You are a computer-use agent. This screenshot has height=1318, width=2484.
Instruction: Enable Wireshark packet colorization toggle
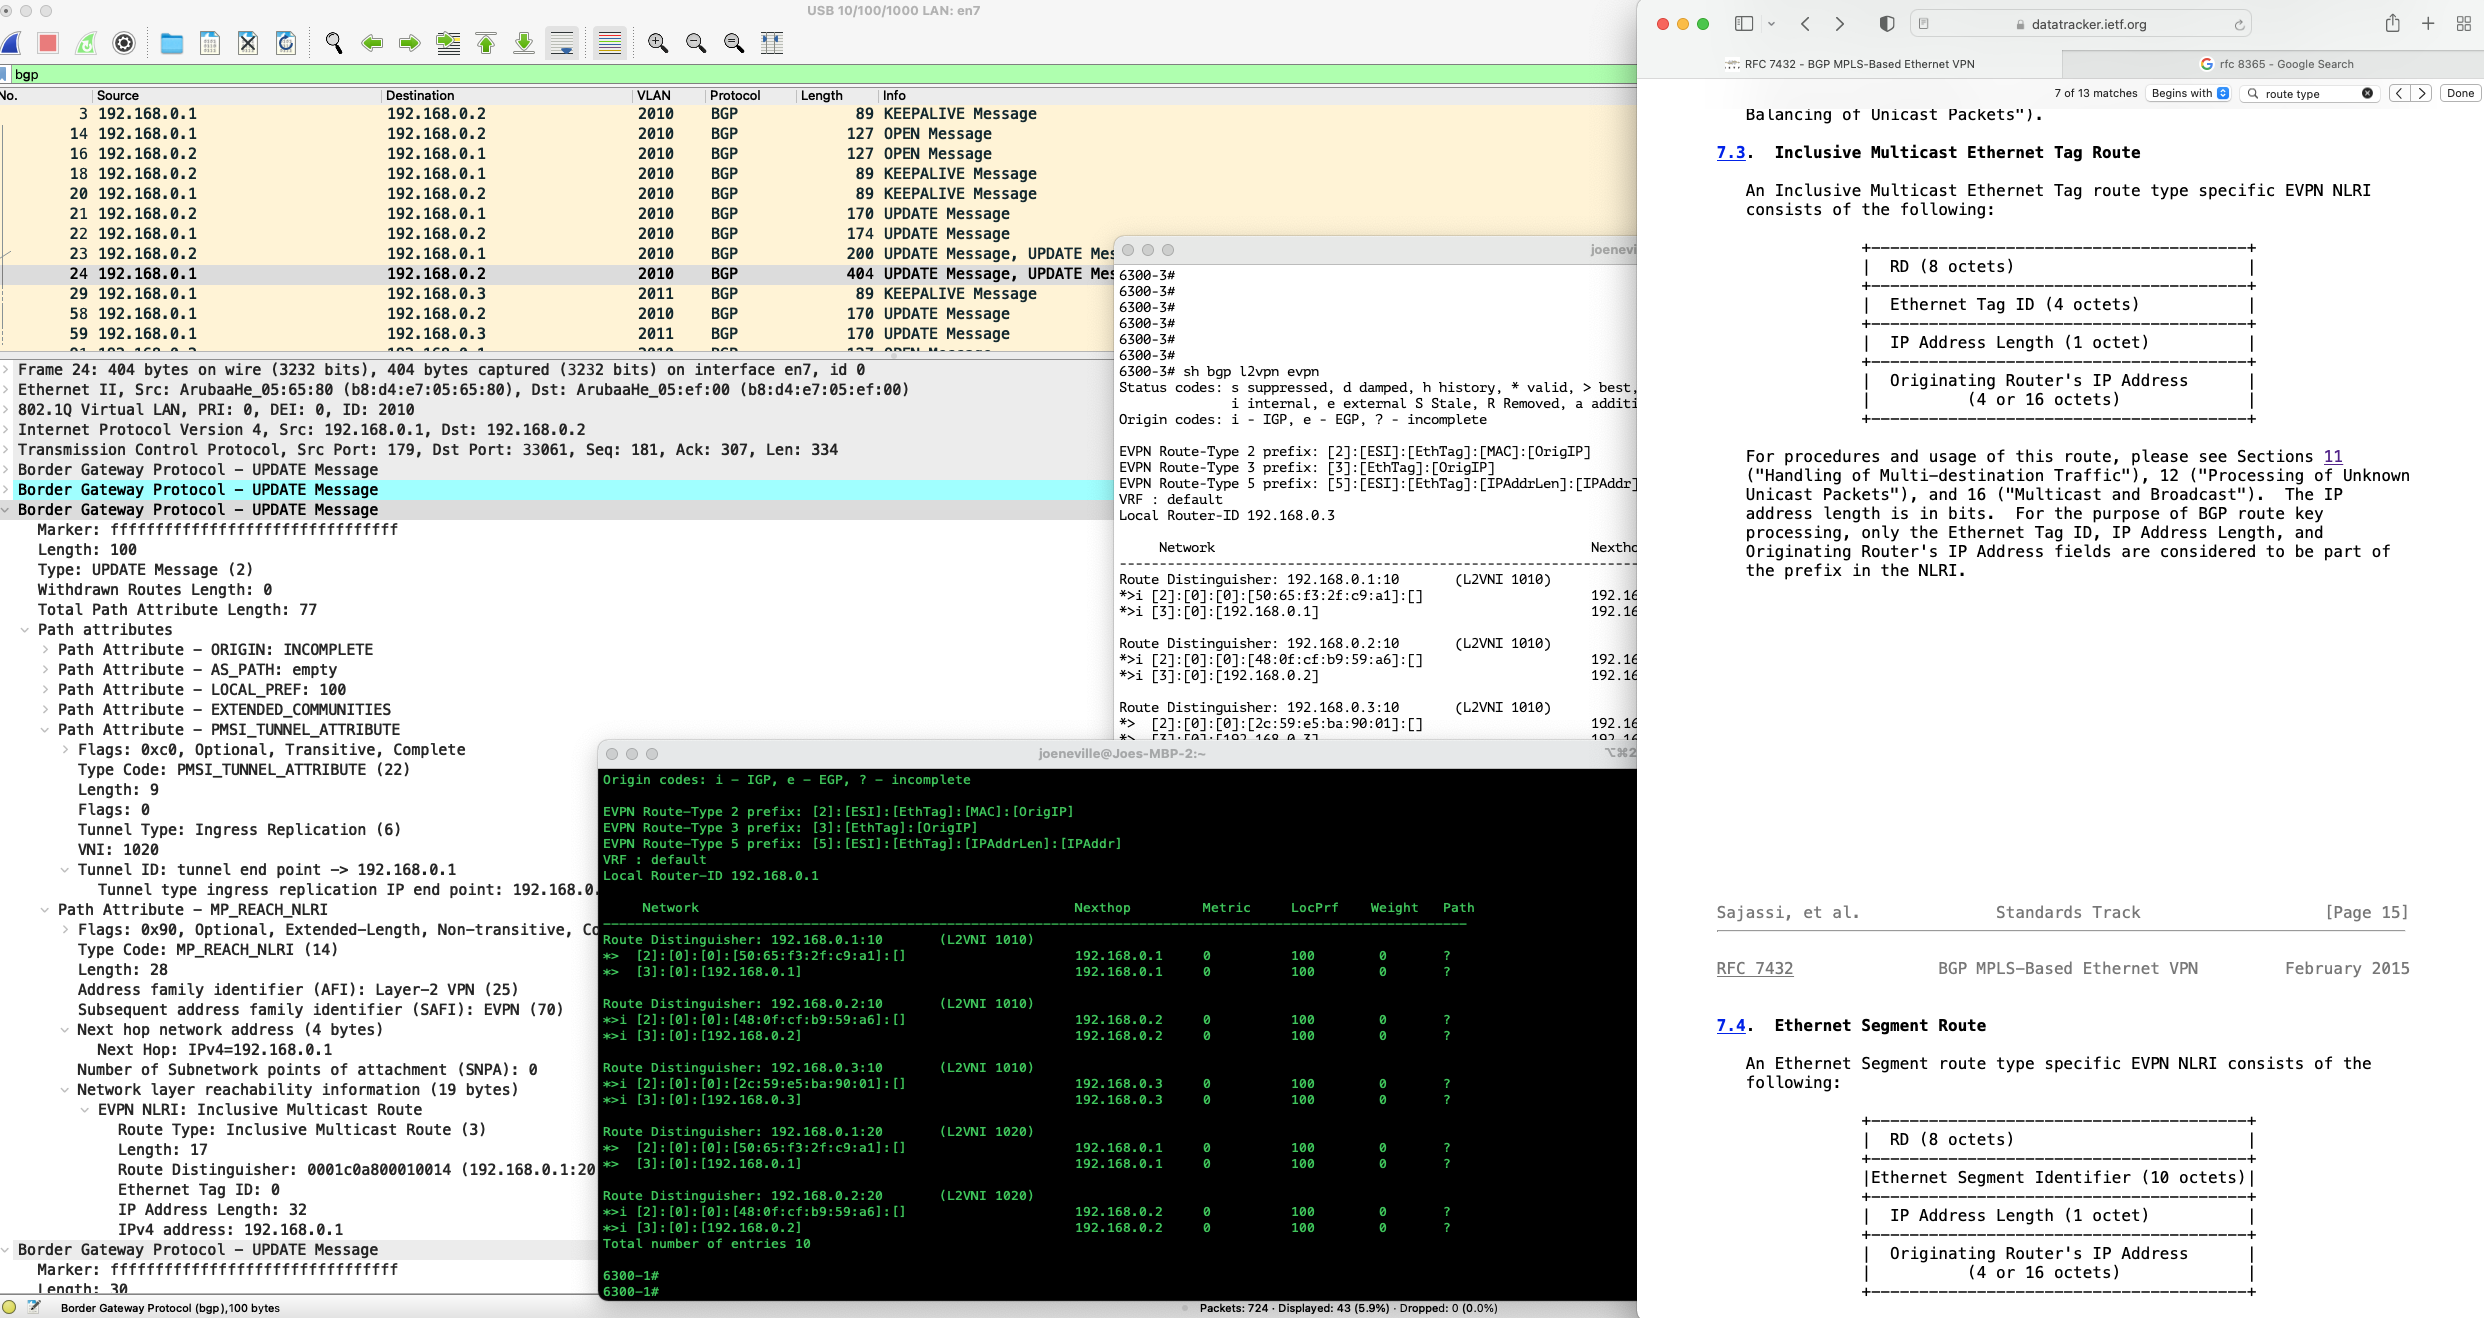click(x=610, y=43)
